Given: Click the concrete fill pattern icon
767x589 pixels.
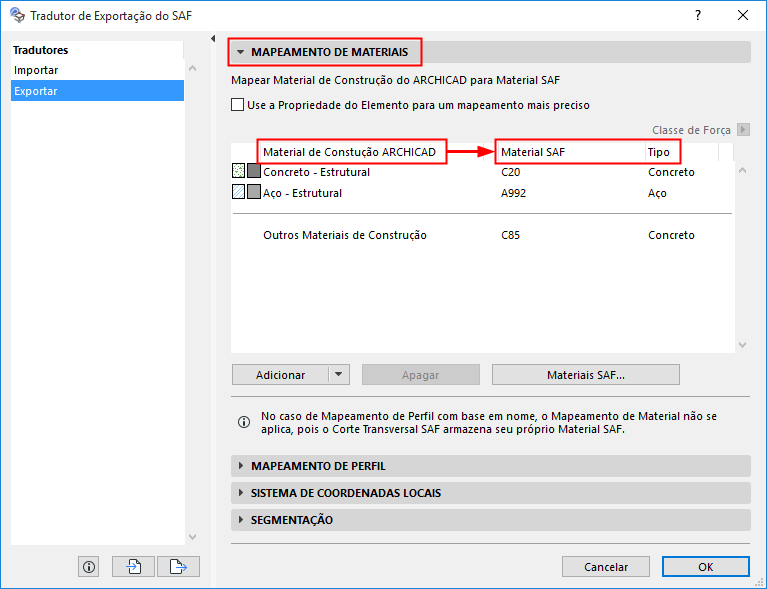Looking at the screenshot, I should point(238,171).
